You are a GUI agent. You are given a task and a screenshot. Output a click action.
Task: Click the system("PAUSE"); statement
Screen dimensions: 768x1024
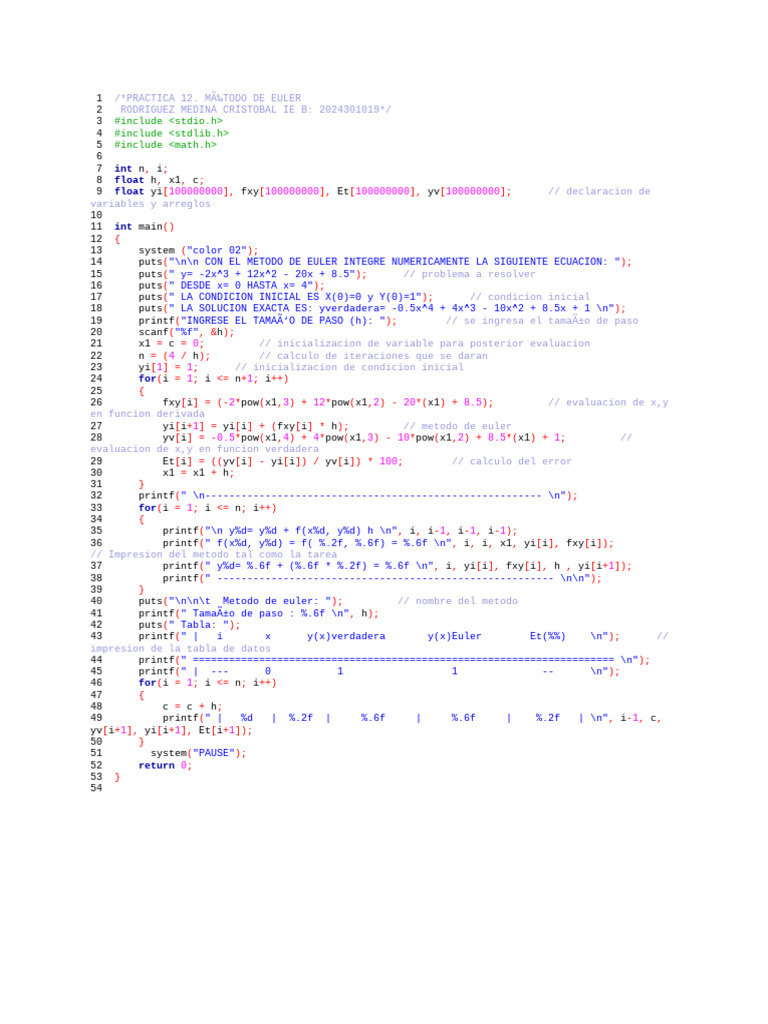point(199,753)
